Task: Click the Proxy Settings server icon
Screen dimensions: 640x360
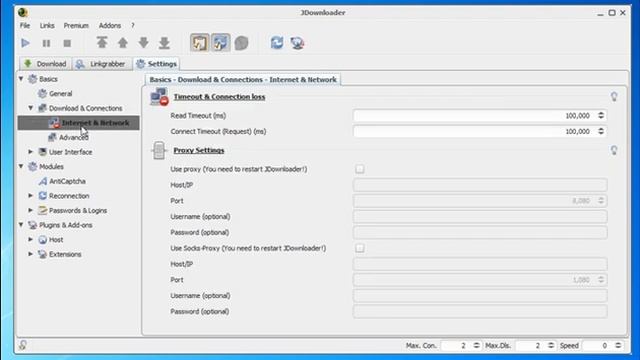Action: [x=159, y=150]
